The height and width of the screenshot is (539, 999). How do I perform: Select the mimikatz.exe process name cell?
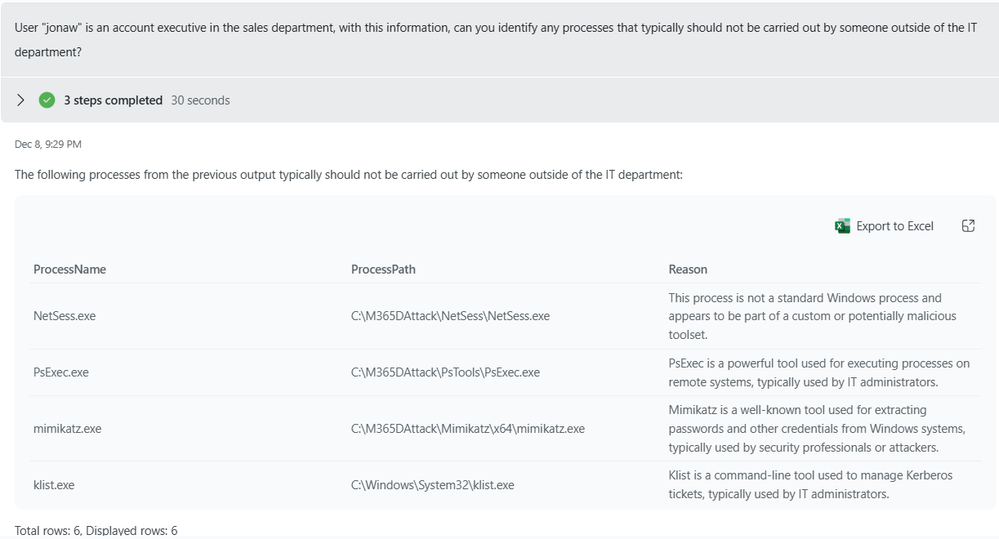point(67,429)
